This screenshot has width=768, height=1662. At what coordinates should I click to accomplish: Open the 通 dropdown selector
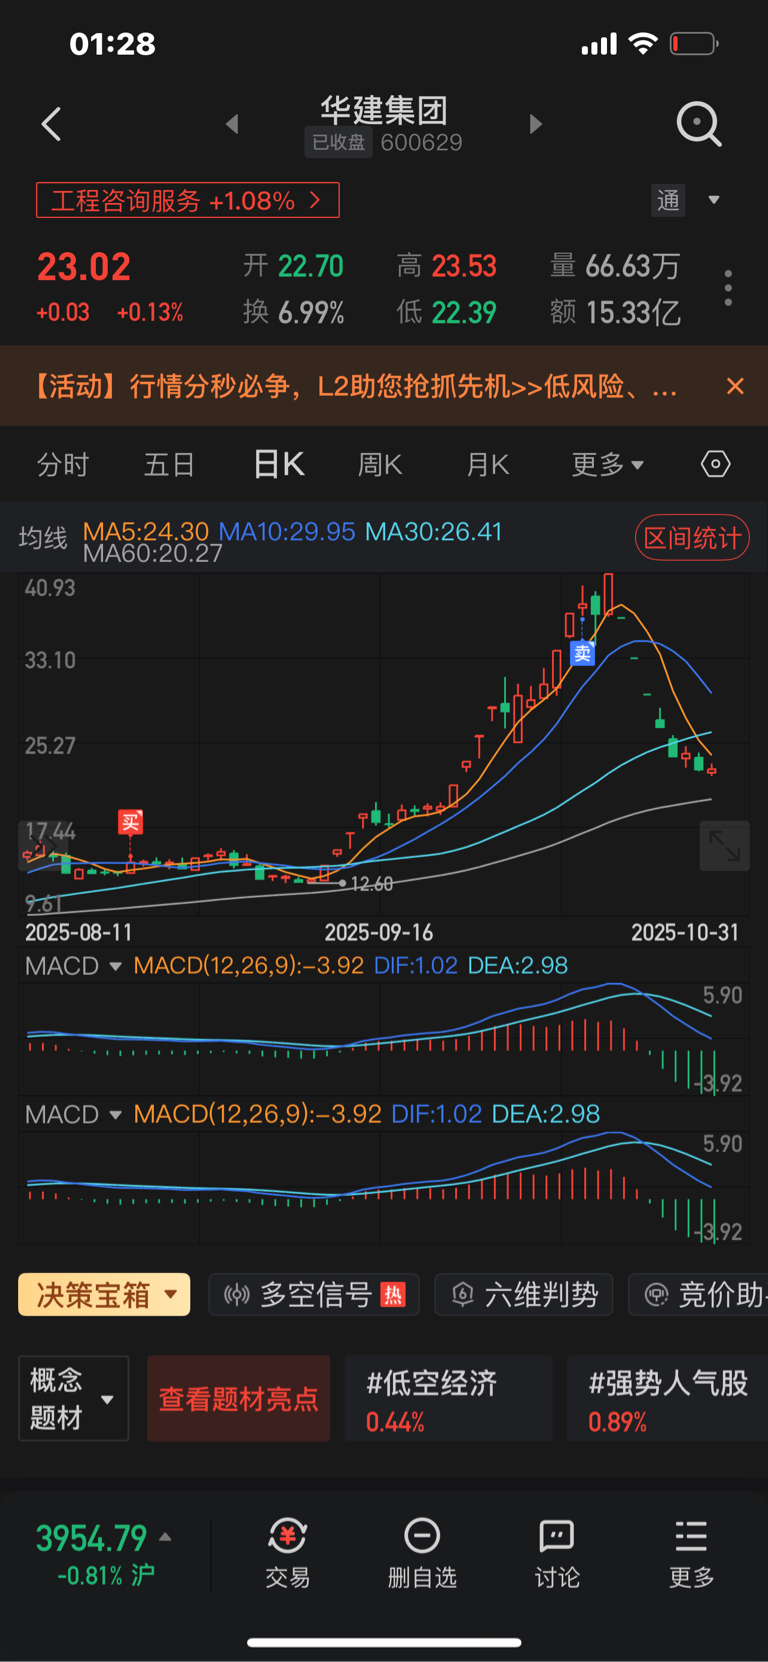tap(686, 200)
